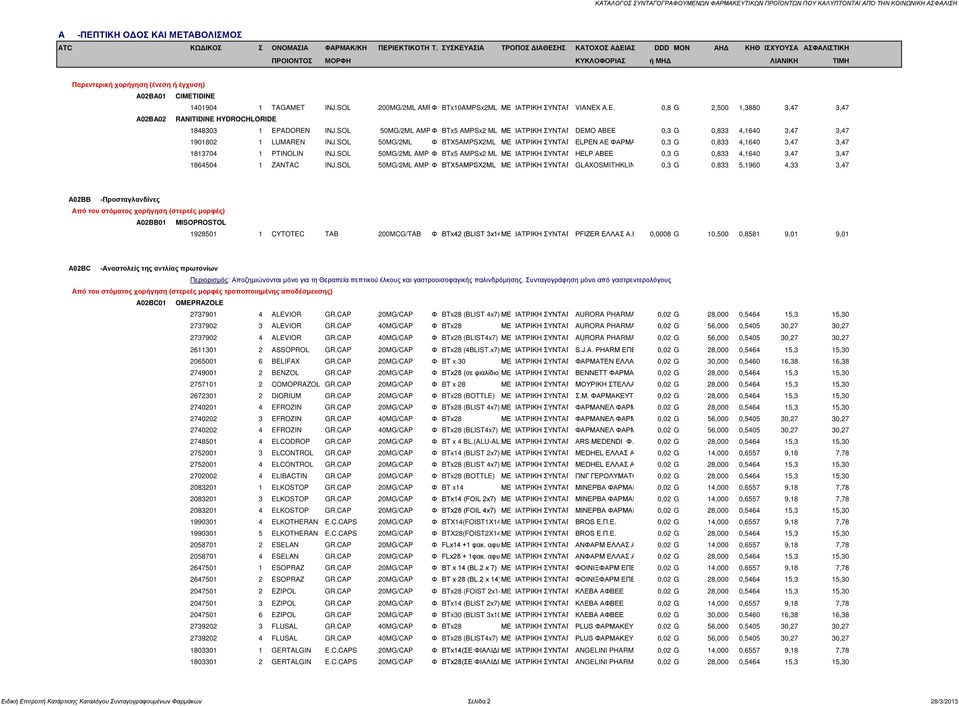This screenshot has height=706, width=959.
Task: Select the "ΑΣΦΑΛΙΣΤΙΚΗ" column header
Action: click(826, 48)
